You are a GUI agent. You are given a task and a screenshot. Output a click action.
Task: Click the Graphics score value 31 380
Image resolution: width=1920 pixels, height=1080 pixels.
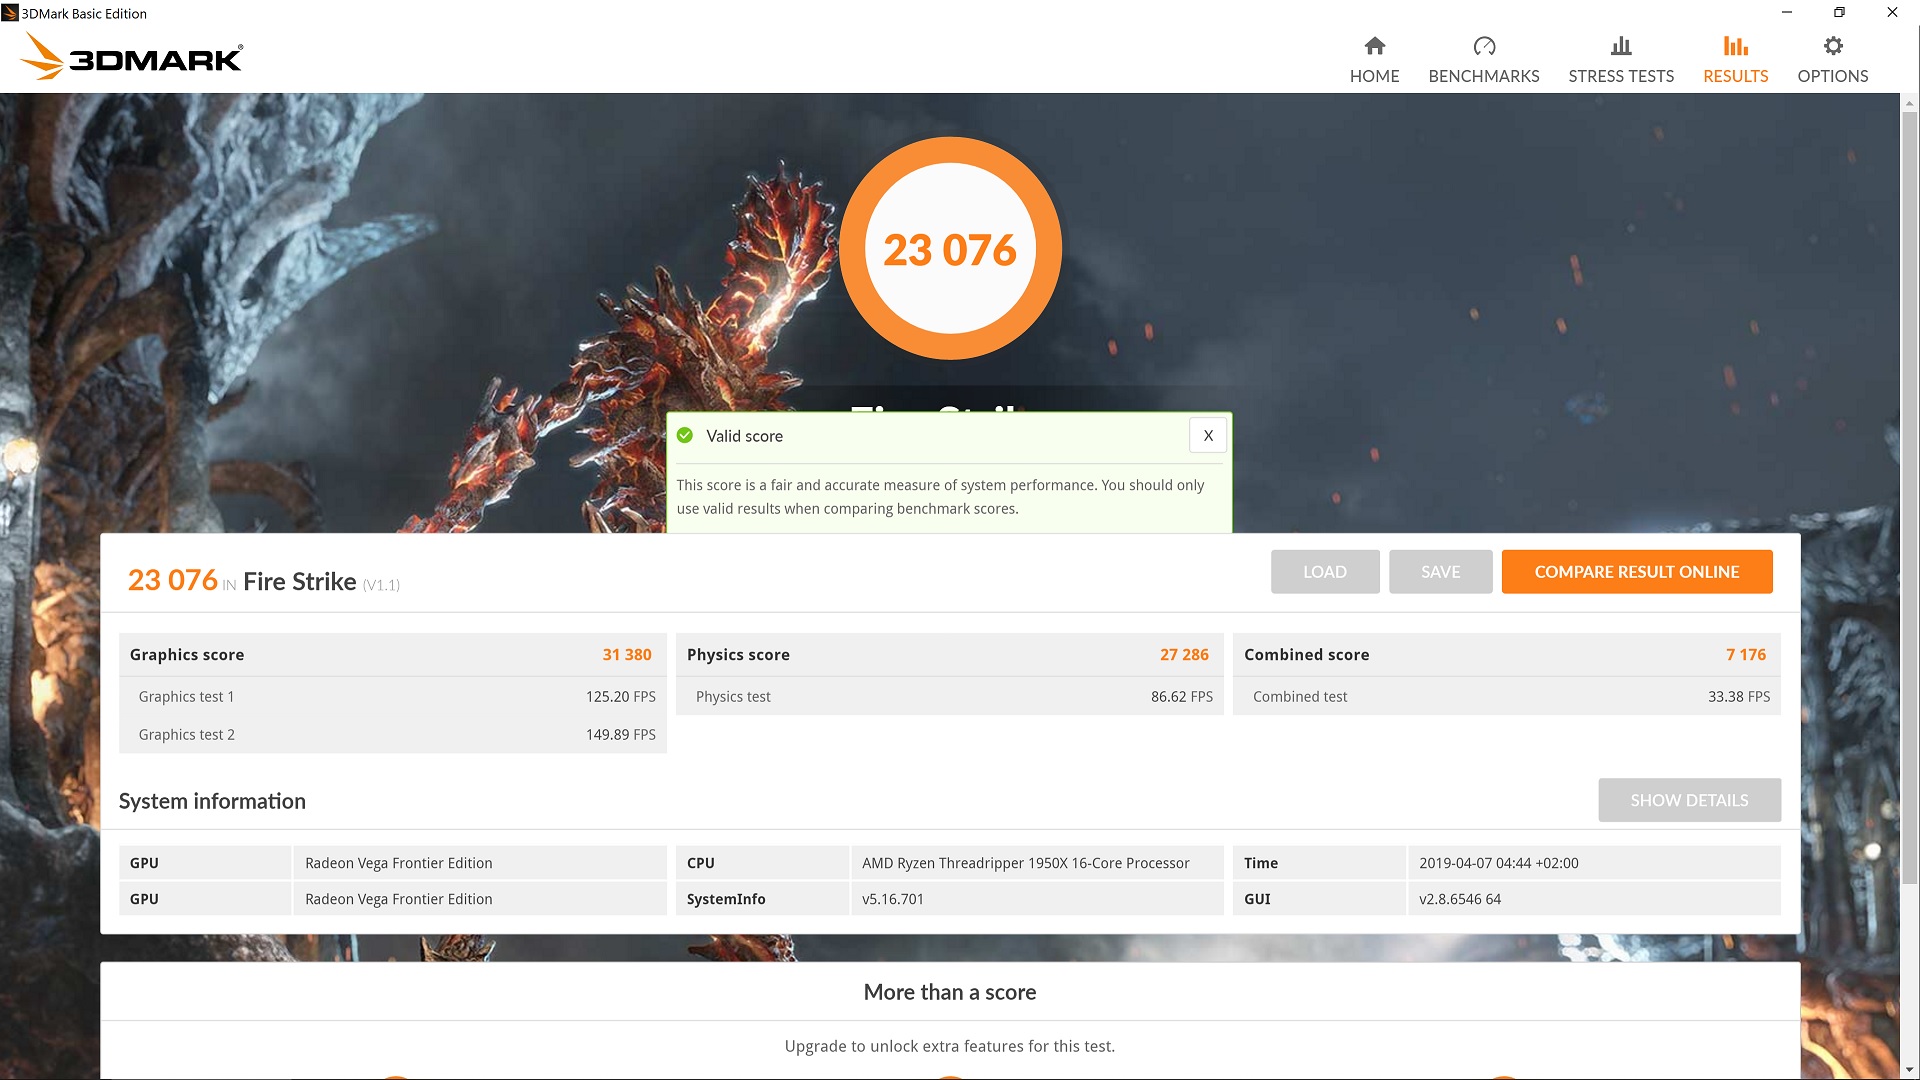pyautogui.click(x=627, y=654)
